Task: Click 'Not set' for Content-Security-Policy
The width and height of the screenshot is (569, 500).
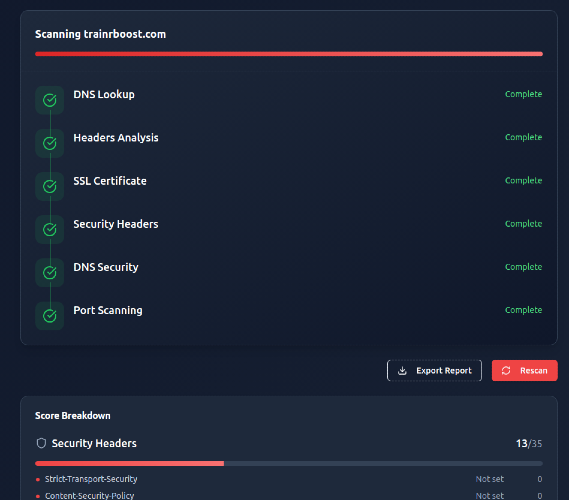Action: [x=490, y=496]
